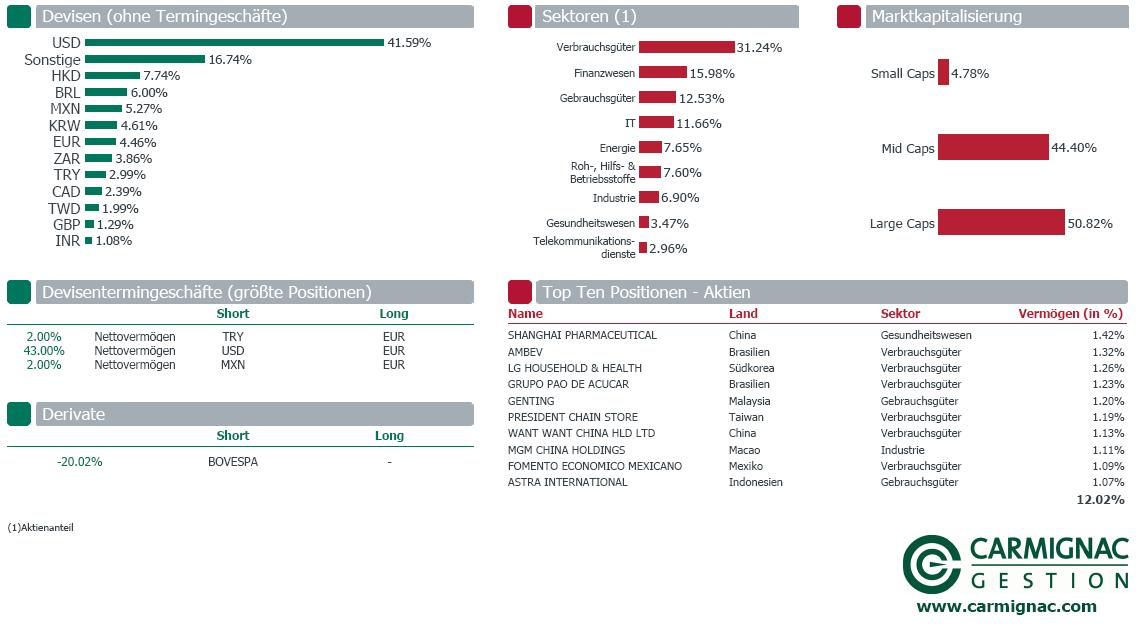Click the 3.47% value next to Gesundheitswesen
The height and width of the screenshot is (630, 1140).
tap(670, 223)
